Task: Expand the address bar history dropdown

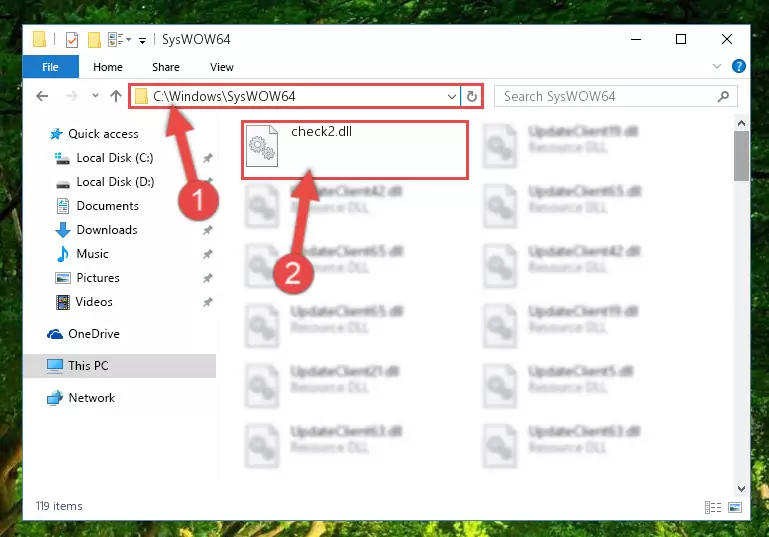Action: coord(452,97)
